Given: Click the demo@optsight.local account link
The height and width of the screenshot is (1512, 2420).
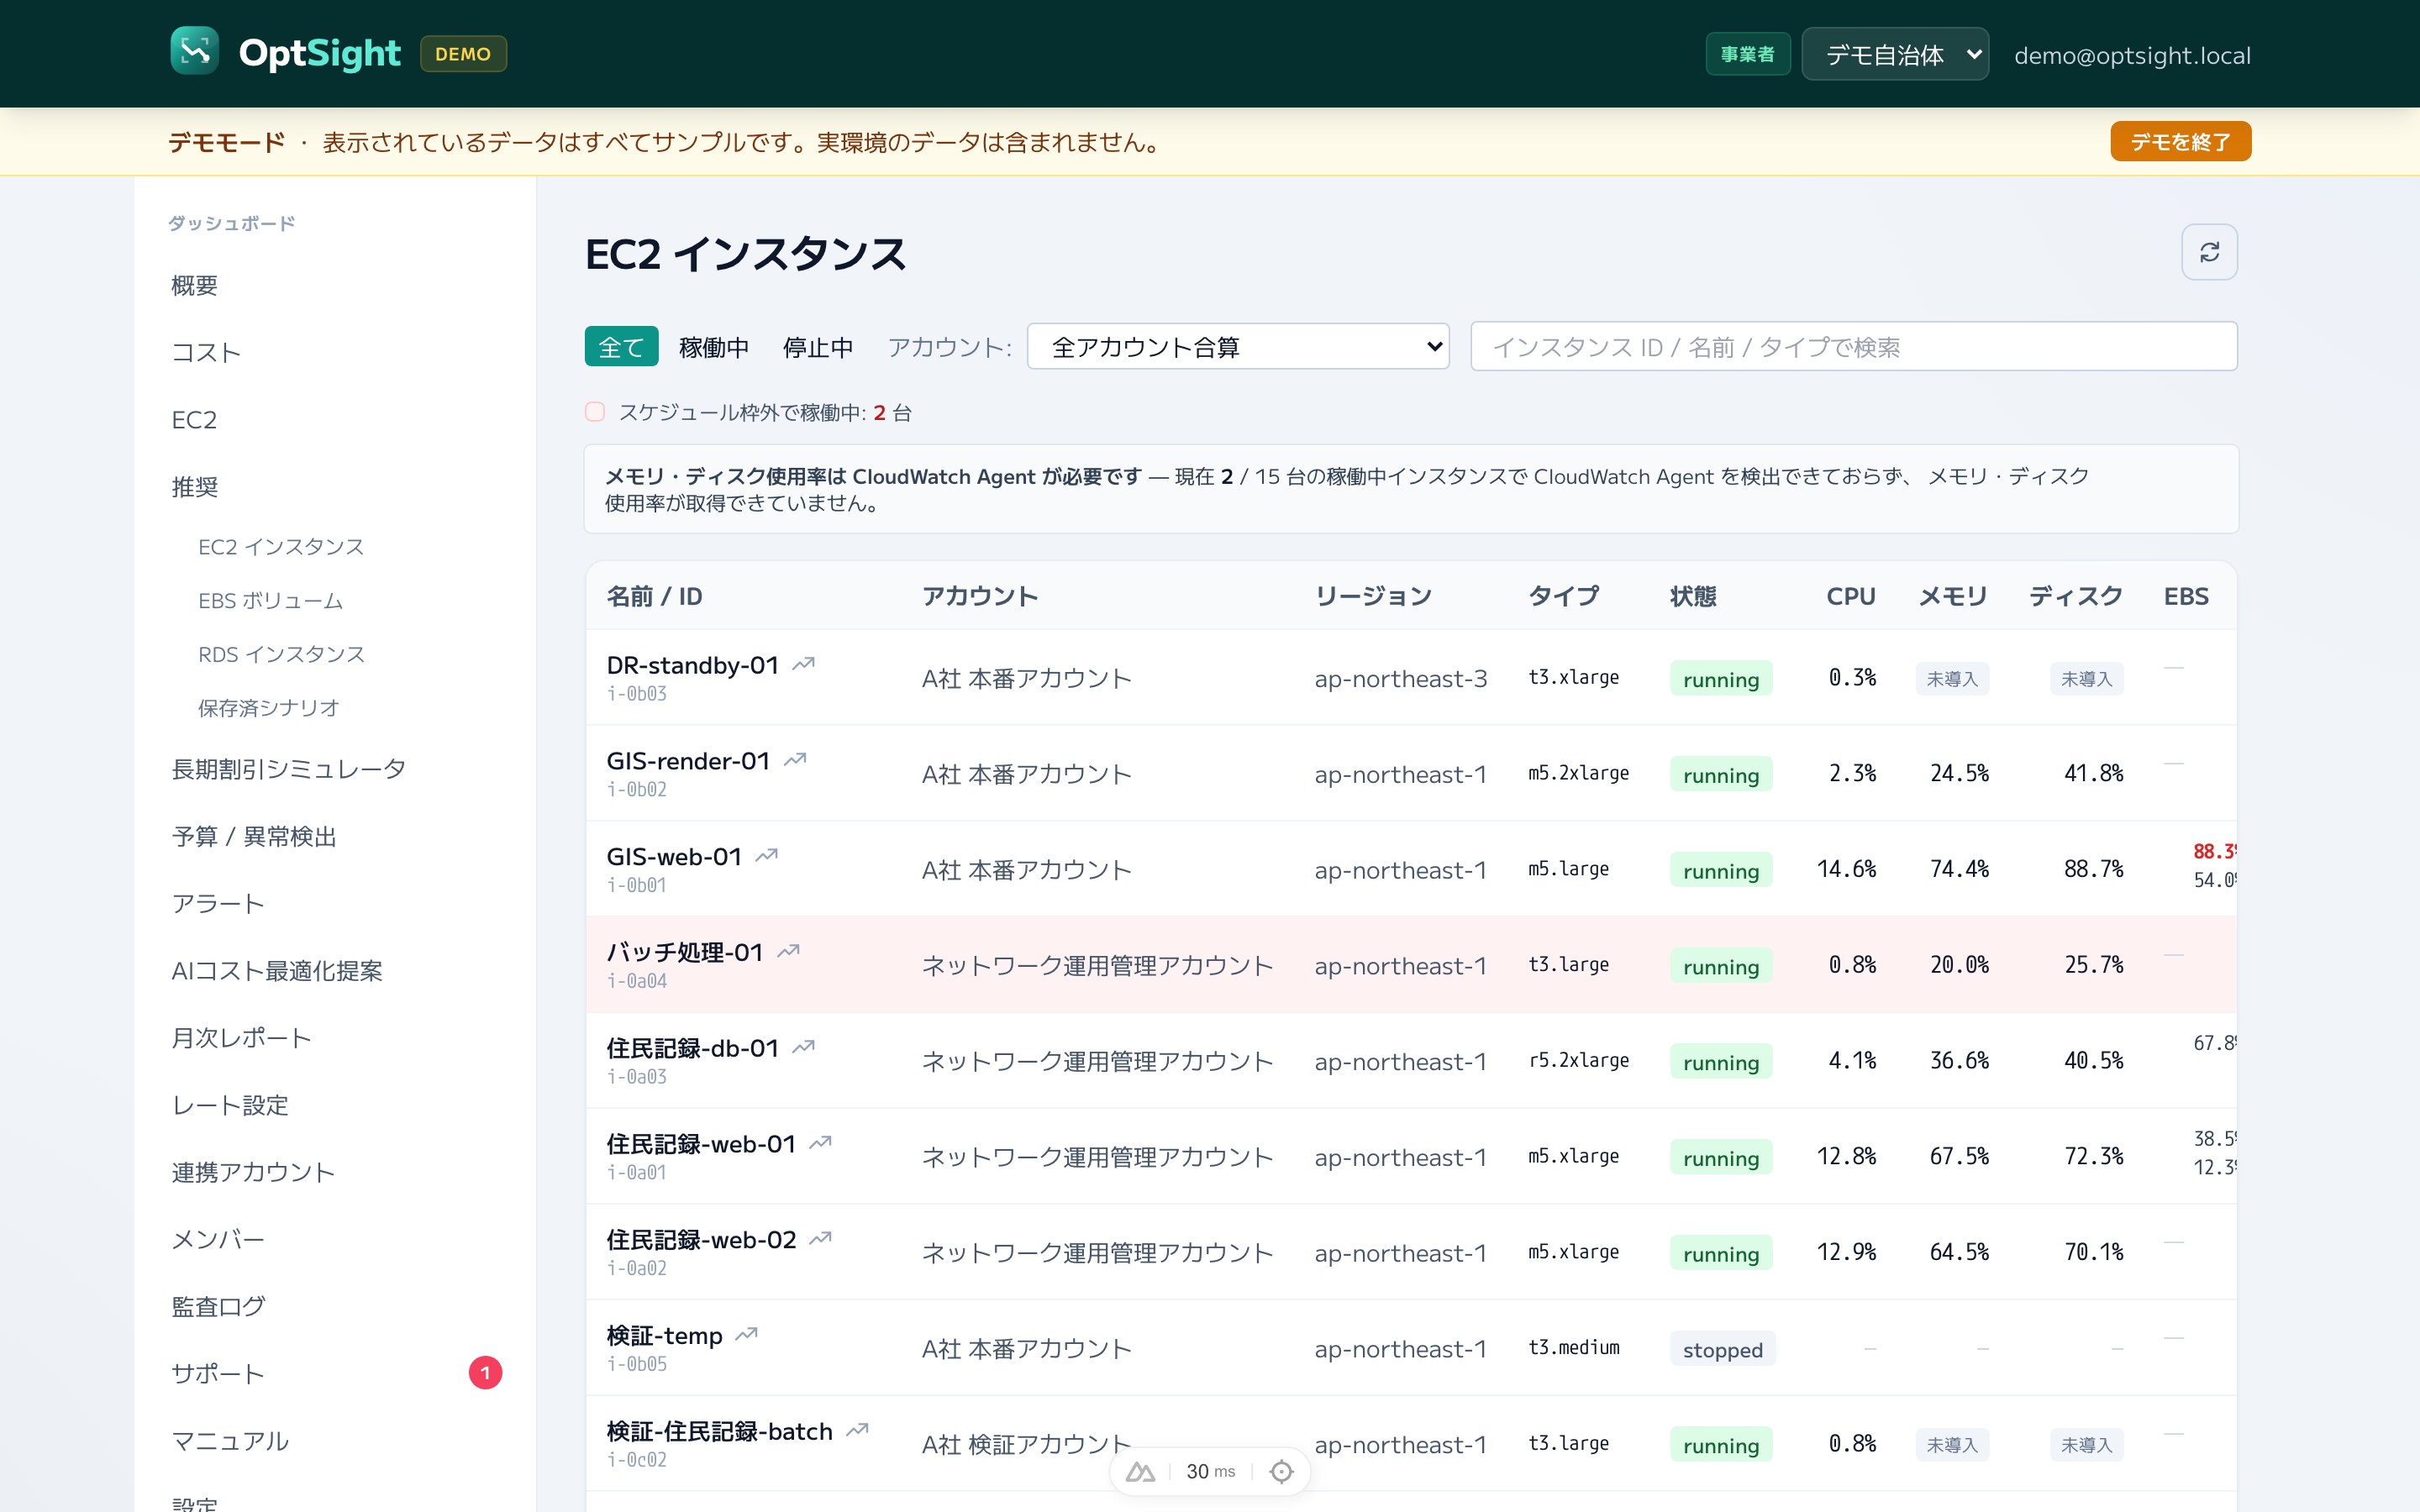Looking at the screenshot, I should [2132, 55].
